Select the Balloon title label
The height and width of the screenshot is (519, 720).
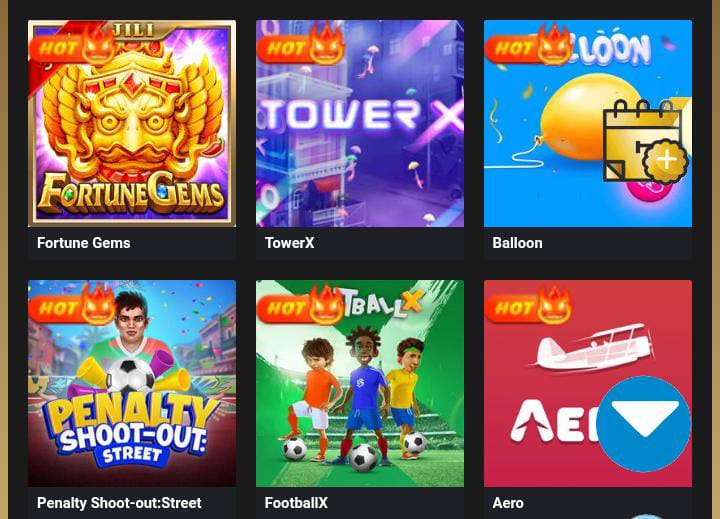click(x=518, y=243)
